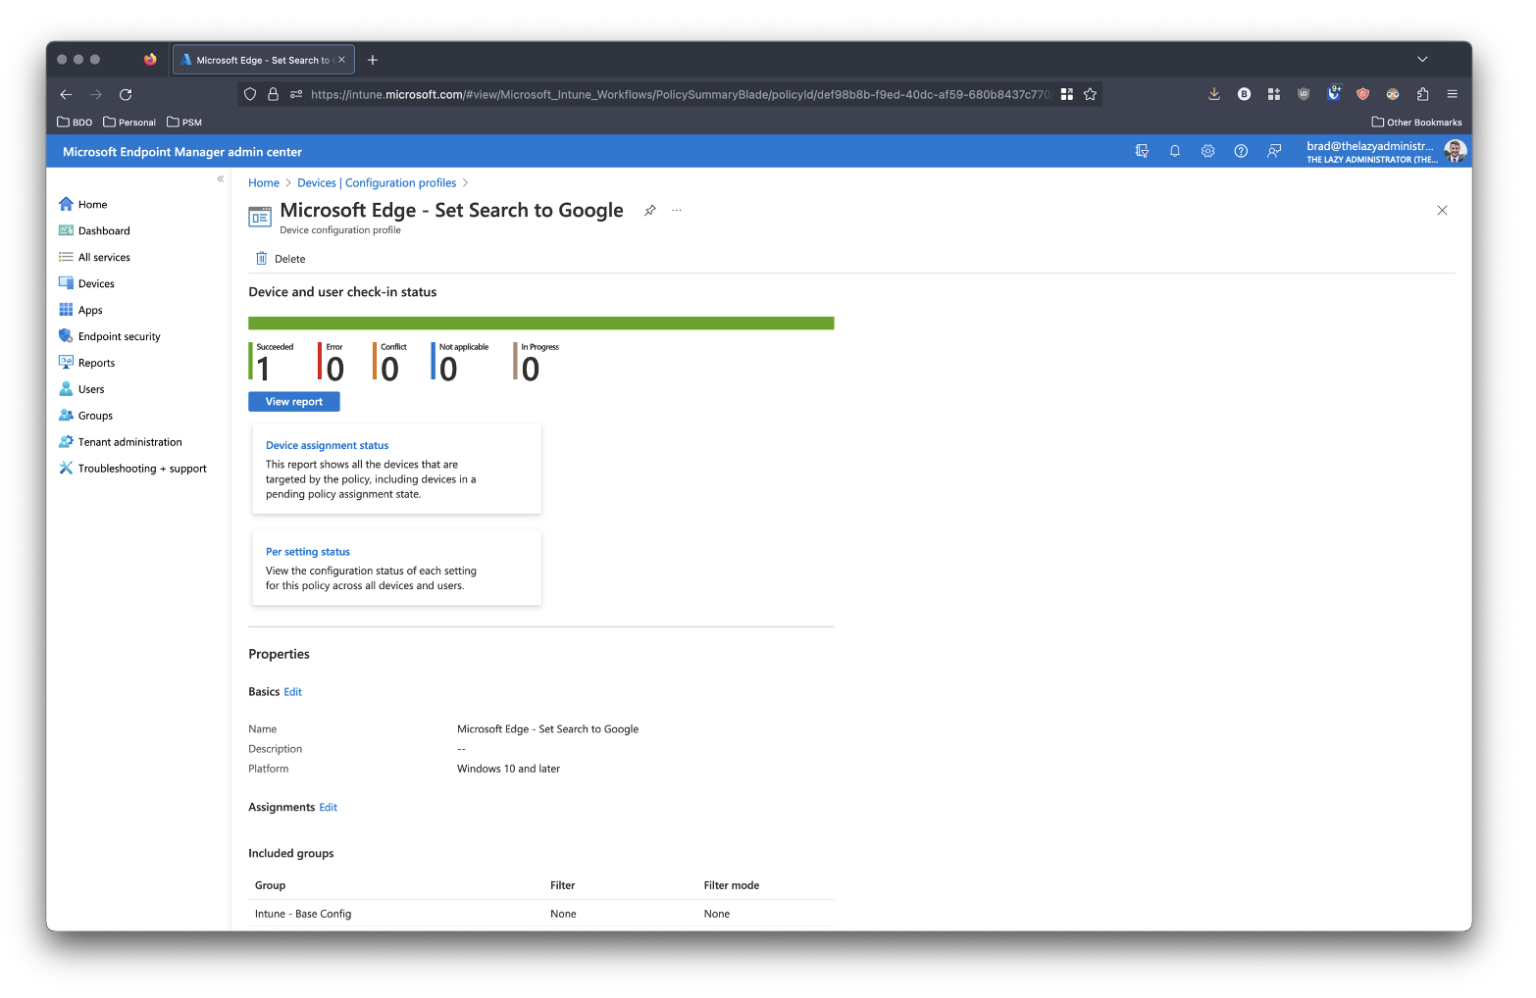Delete this configuration profile
The width and height of the screenshot is (1536, 998).
(280, 258)
